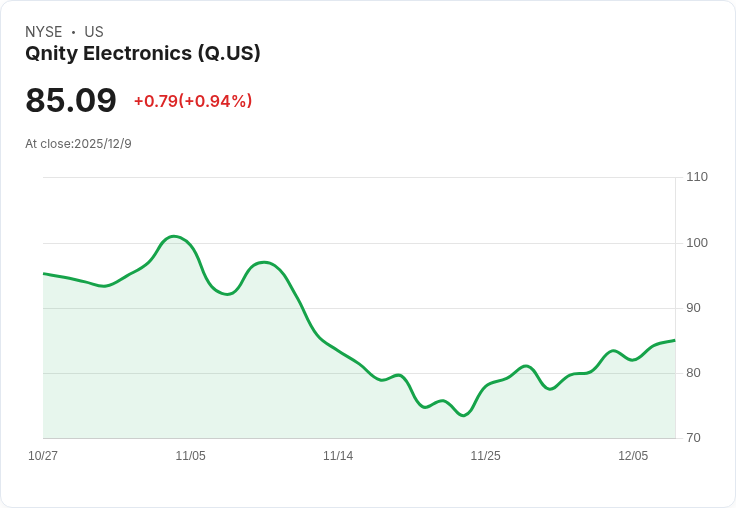736x508 pixels.
Task: Click the 11/25 date axis label
Action: pyautogui.click(x=485, y=456)
